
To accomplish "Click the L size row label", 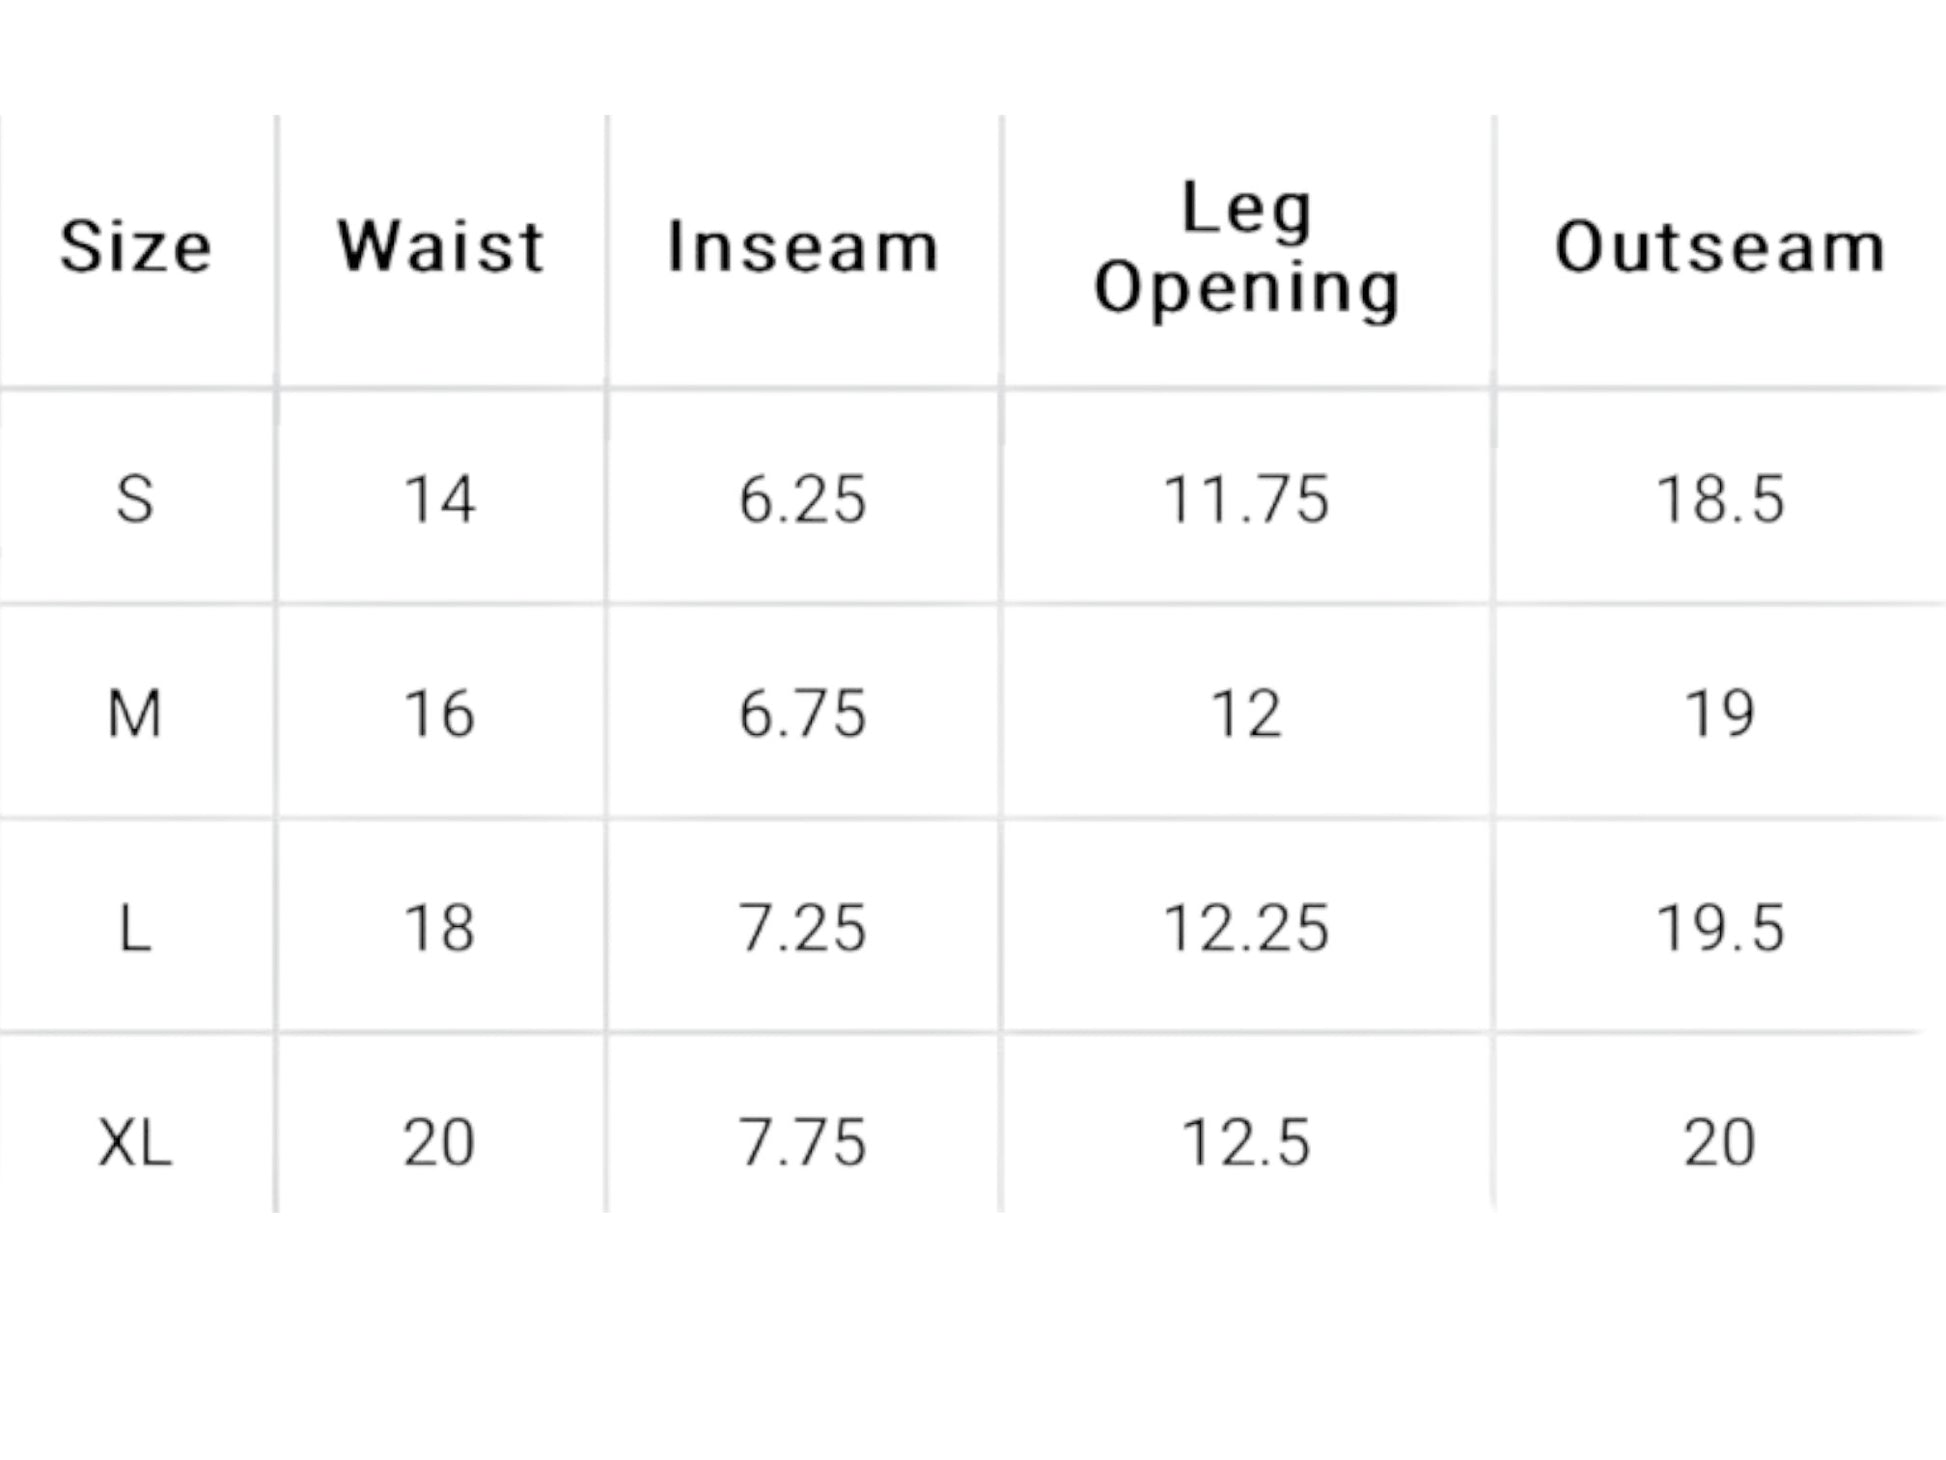I will click(x=135, y=928).
